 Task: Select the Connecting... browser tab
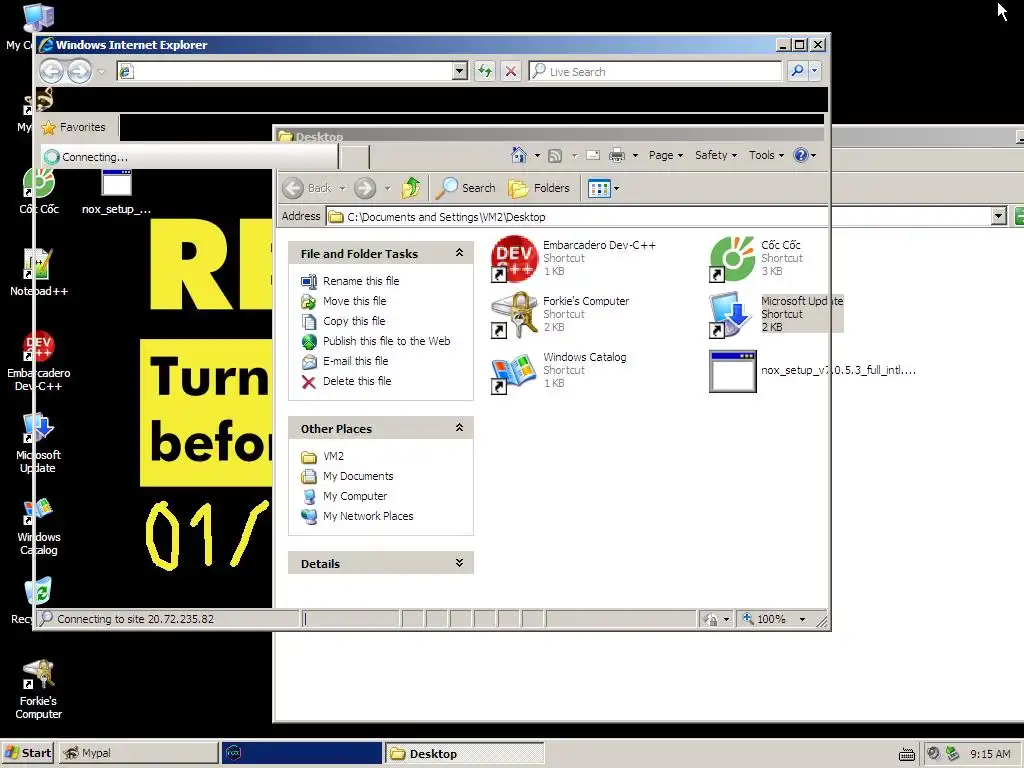pos(189,157)
